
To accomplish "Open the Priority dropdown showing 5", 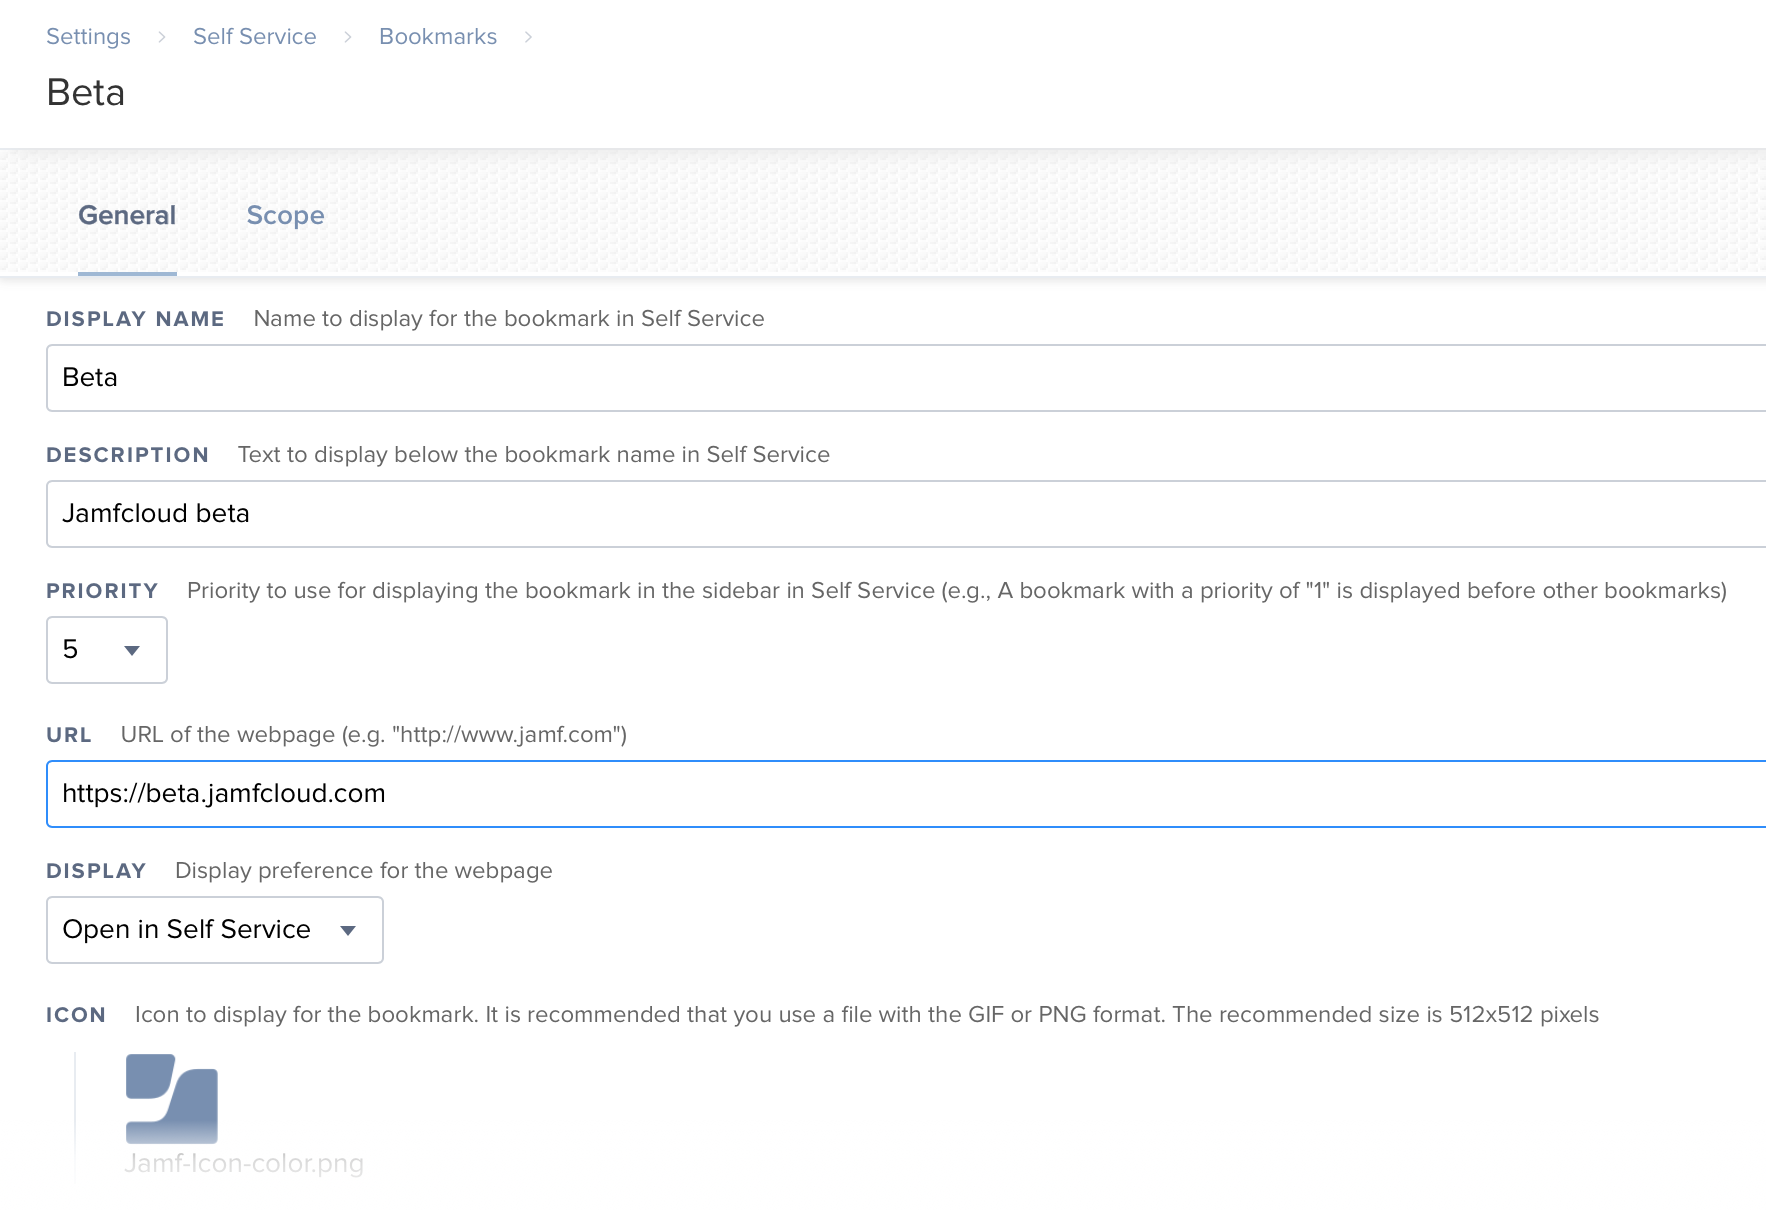I will 107,650.
